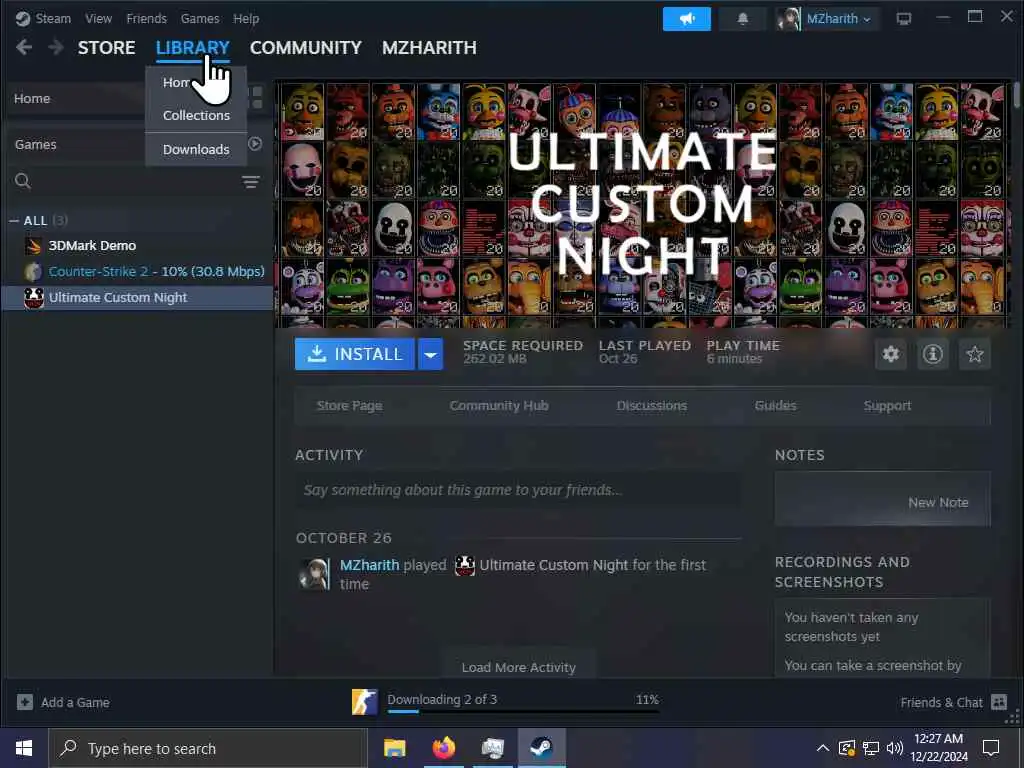Image resolution: width=1024 pixels, height=768 pixels.
Task: Open the Windows Start menu
Action: coord(24,748)
